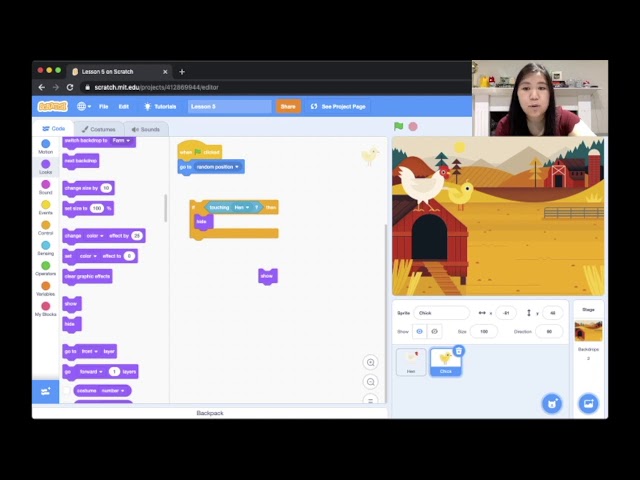Open the Tutorials menu

point(160,107)
